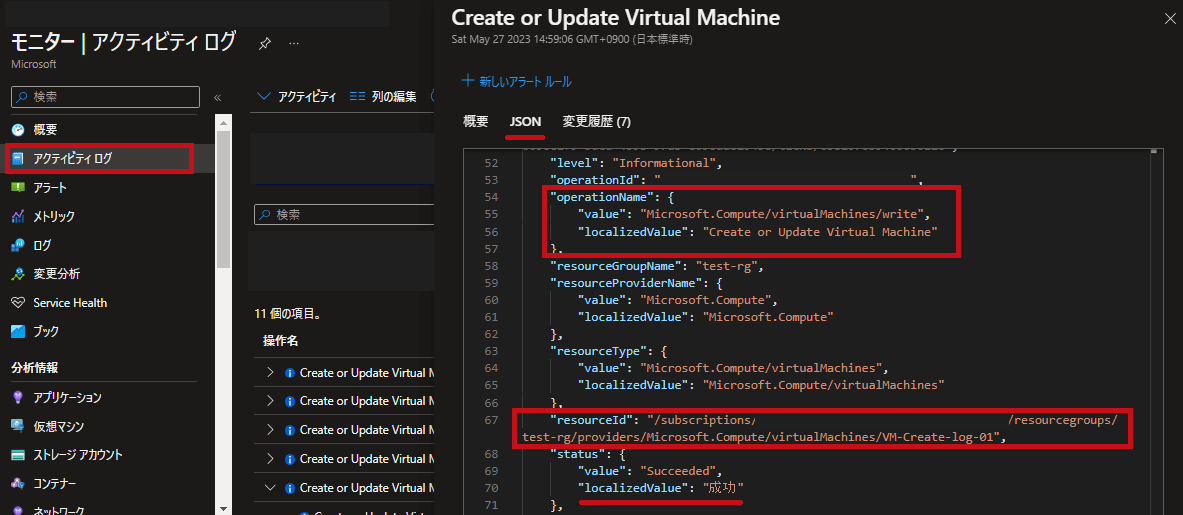Open 列の編集 column editor
The height and width of the screenshot is (515, 1183).
tap(383, 97)
